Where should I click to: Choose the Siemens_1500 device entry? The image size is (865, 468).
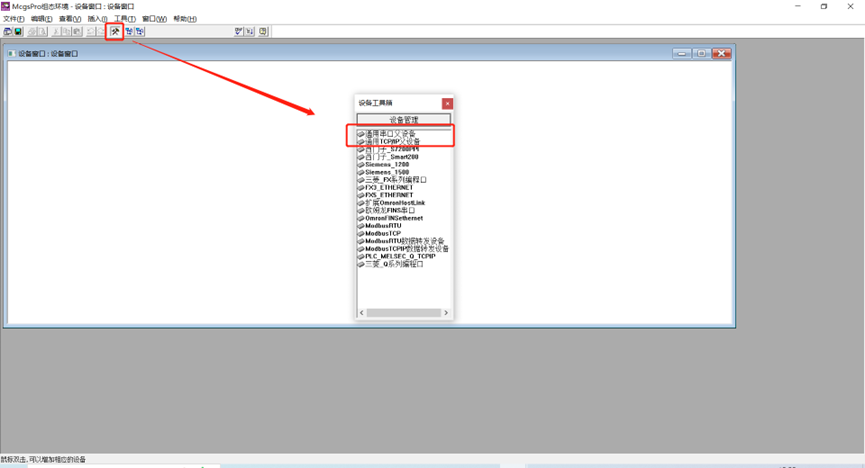point(387,172)
